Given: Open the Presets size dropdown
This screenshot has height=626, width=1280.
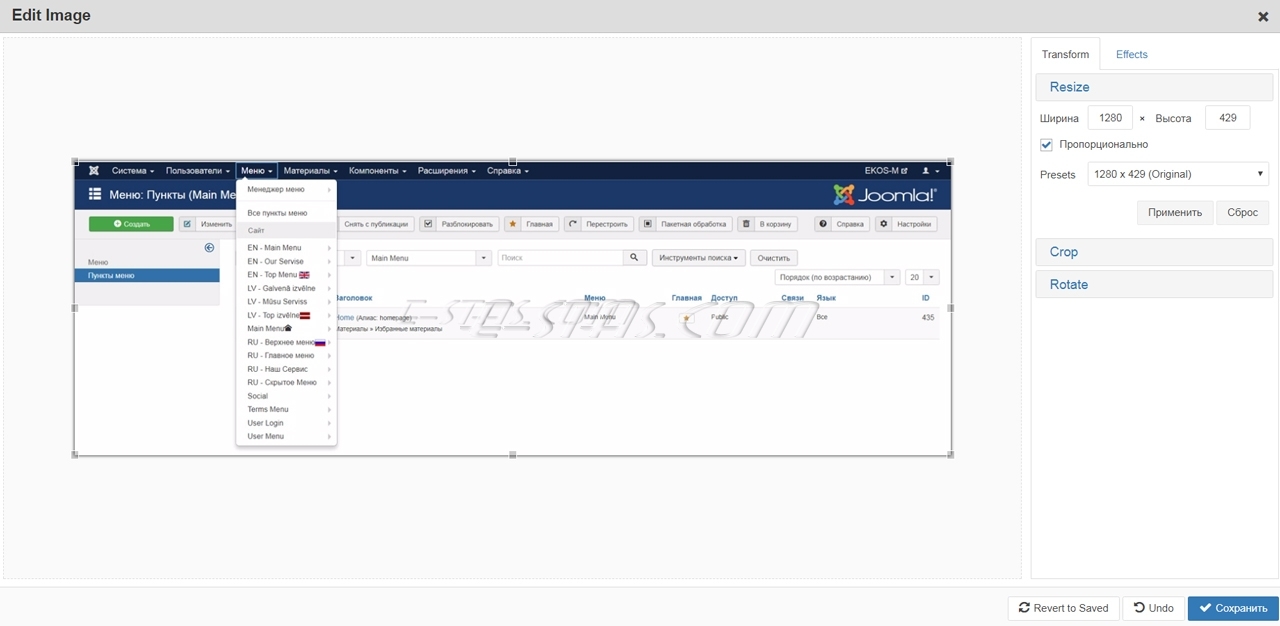Looking at the screenshot, I should click(x=1178, y=174).
